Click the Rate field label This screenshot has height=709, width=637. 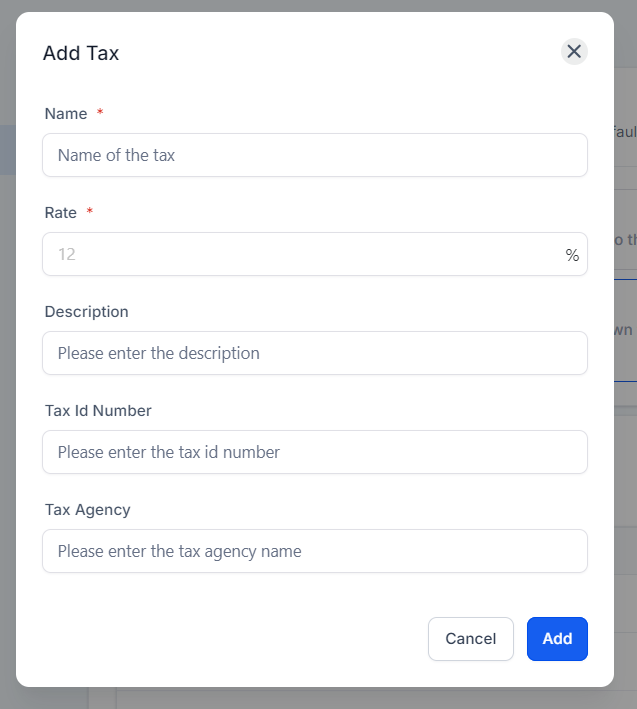61,213
